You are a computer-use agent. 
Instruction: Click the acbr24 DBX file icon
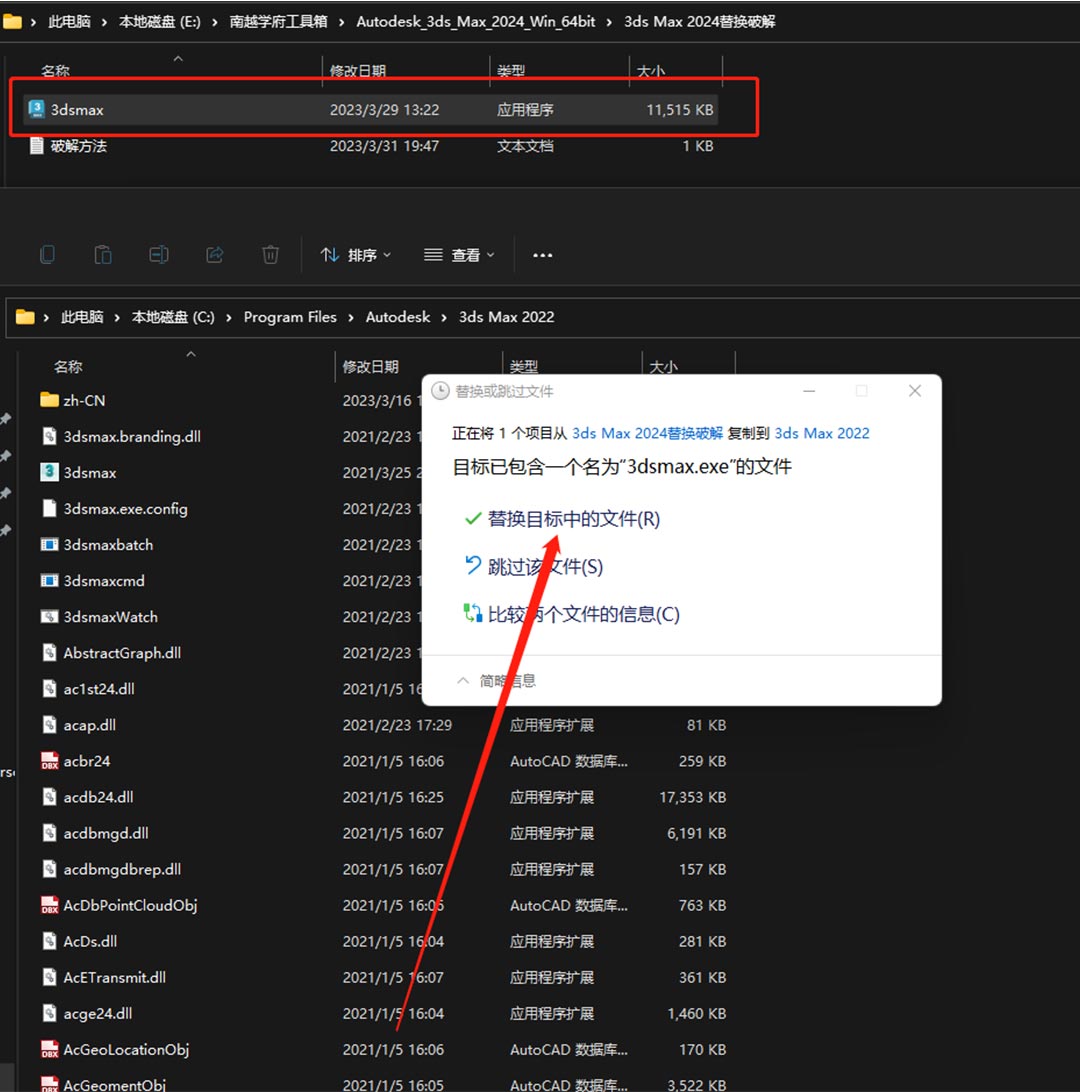pos(50,761)
